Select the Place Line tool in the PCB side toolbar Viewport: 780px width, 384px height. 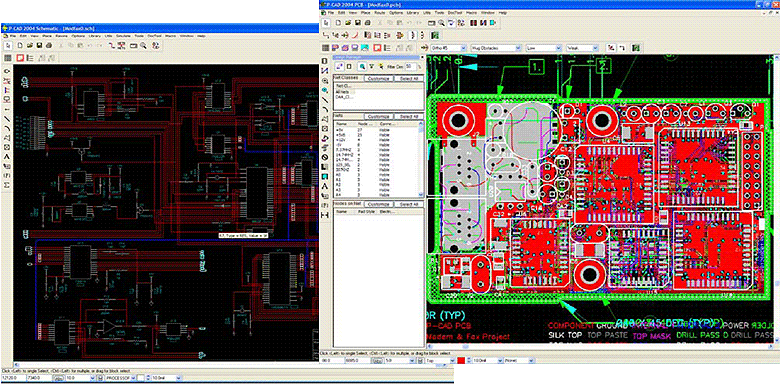pyautogui.click(x=325, y=100)
